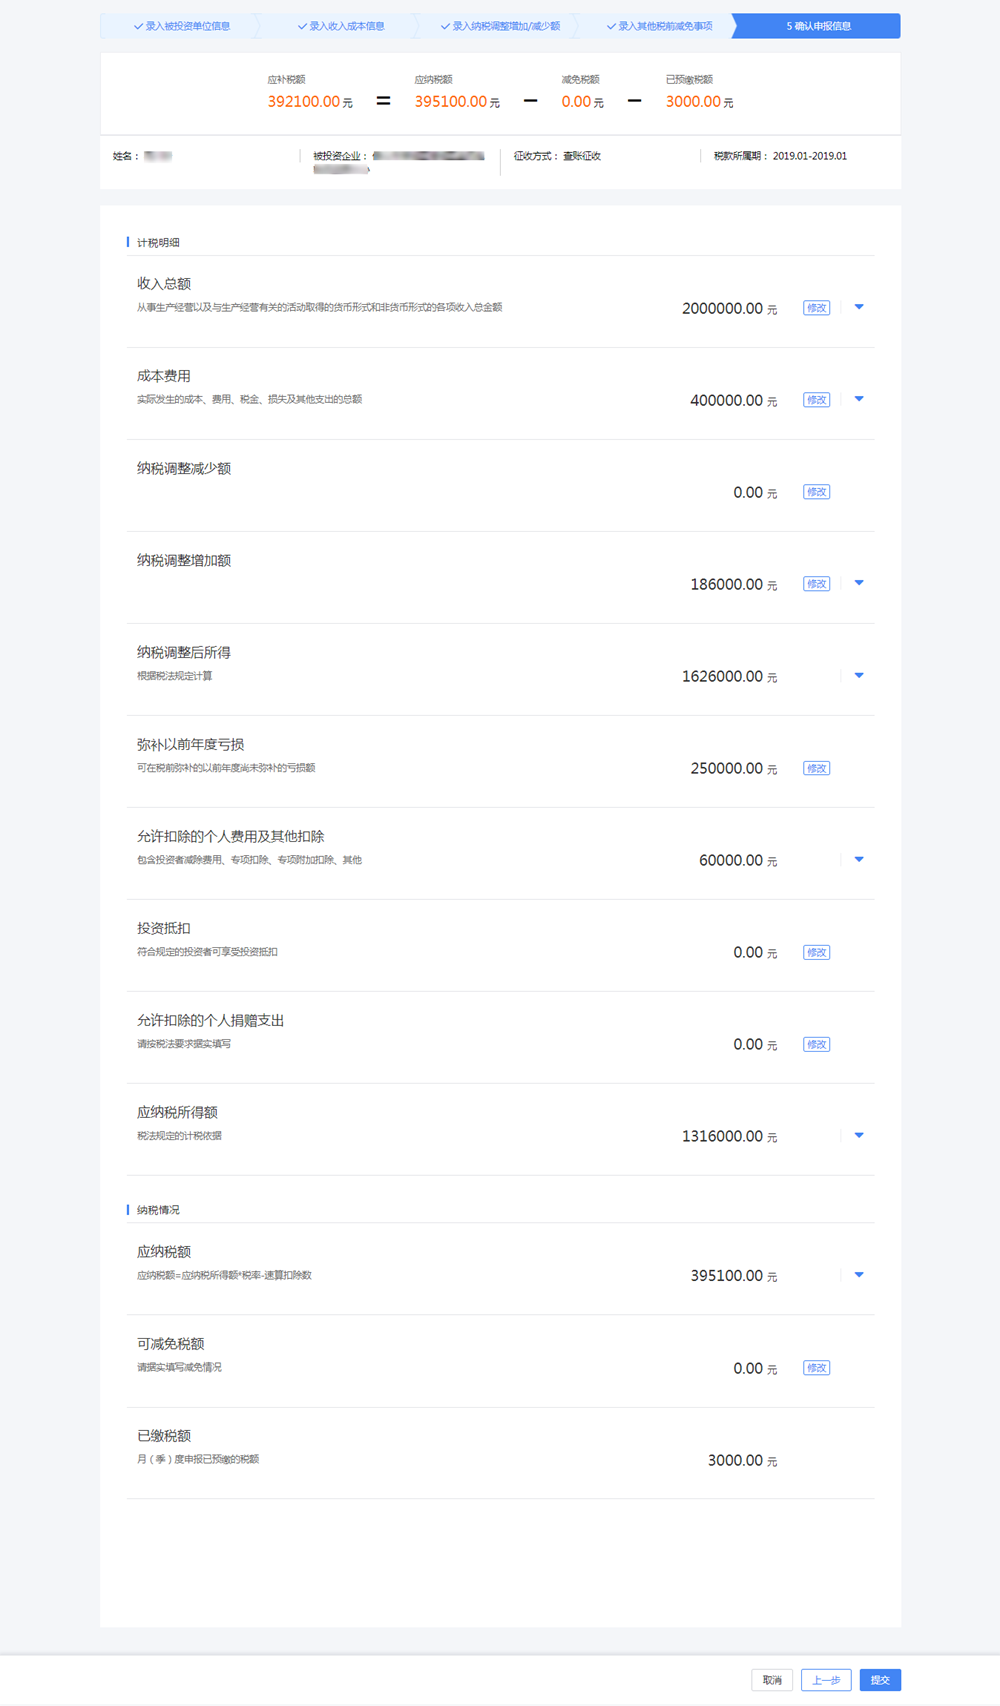
Task: Click the 上一步 previous step button
Action: tap(826, 1680)
